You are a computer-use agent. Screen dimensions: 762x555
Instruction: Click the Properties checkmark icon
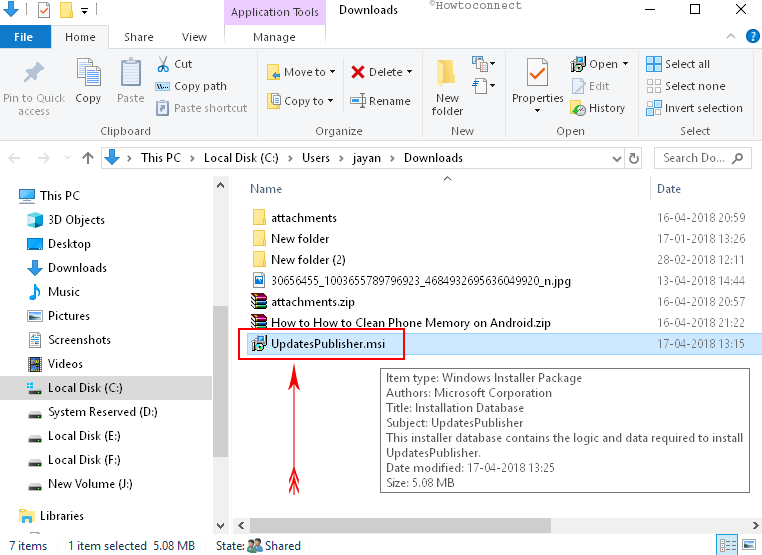[537, 72]
